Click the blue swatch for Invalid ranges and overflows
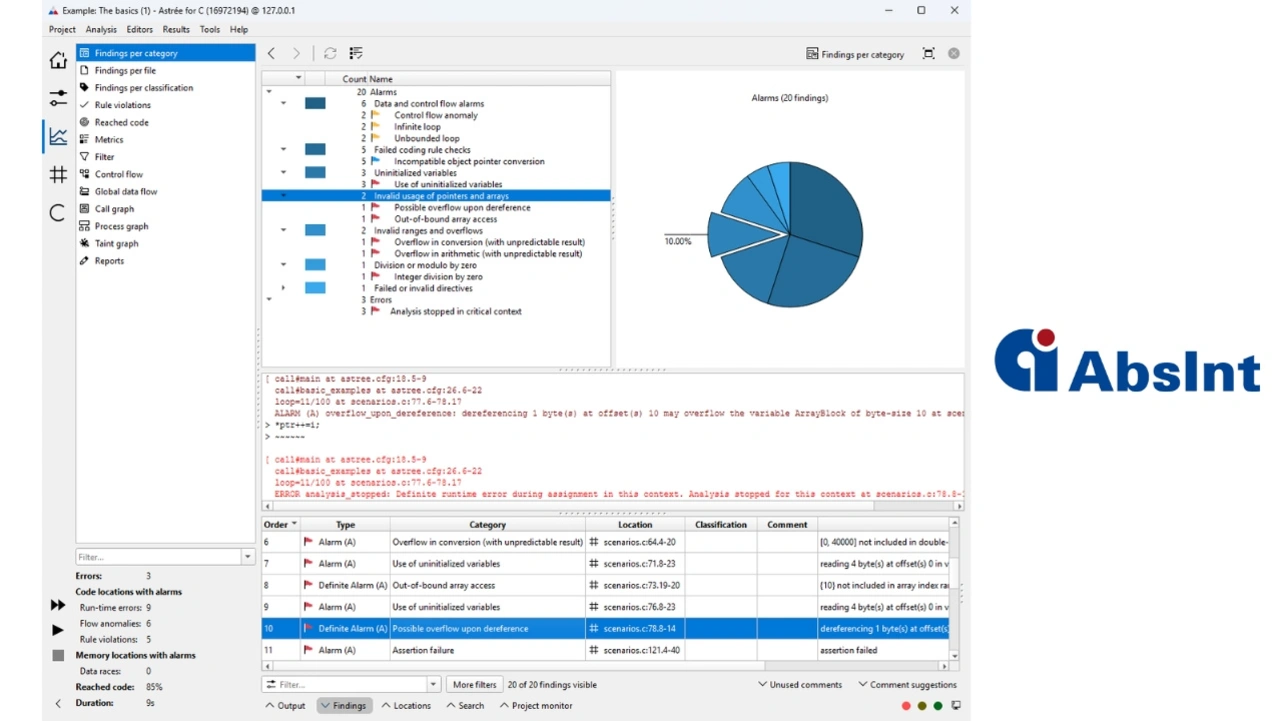Image resolution: width=1280 pixels, height=721 pixels. tap(315, 230)
